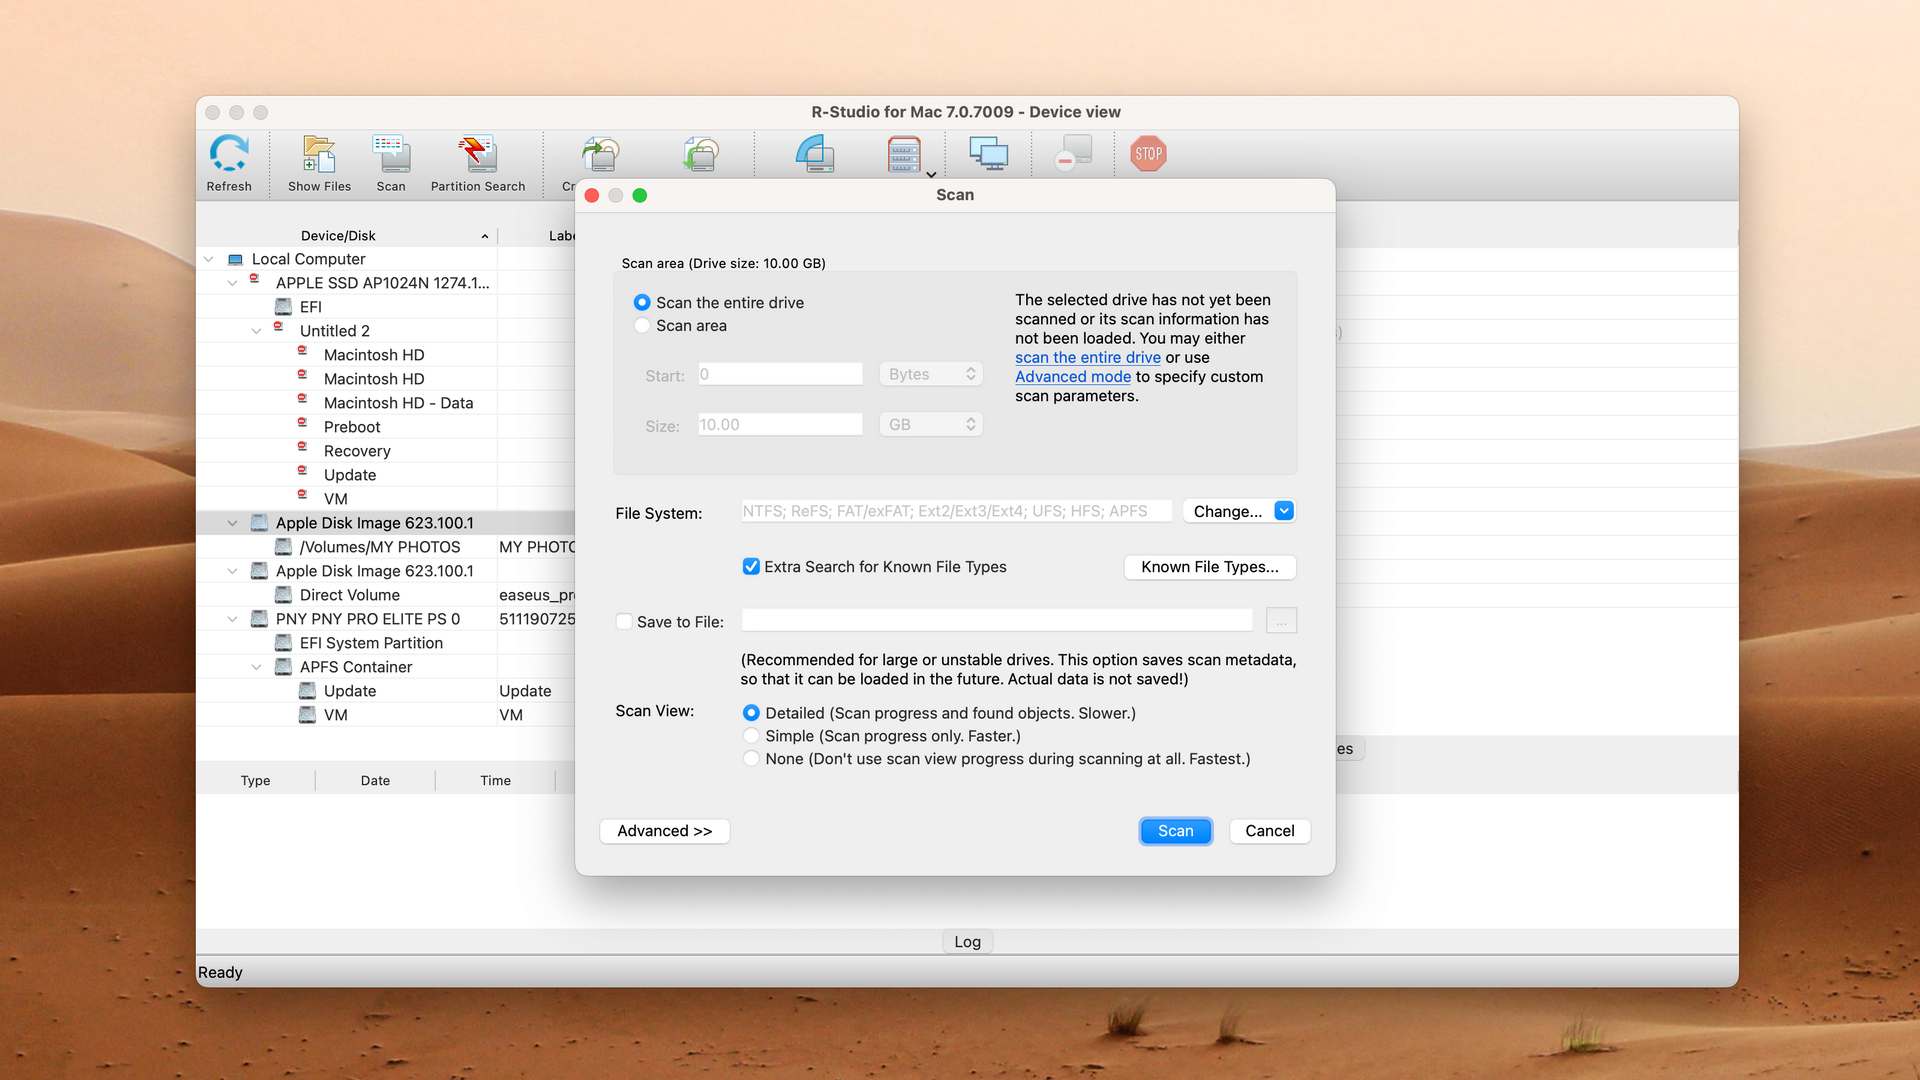Screen dimensions: 1920x1080
Task: Open Known File Types... settings
Action: tap(1210, 567)
